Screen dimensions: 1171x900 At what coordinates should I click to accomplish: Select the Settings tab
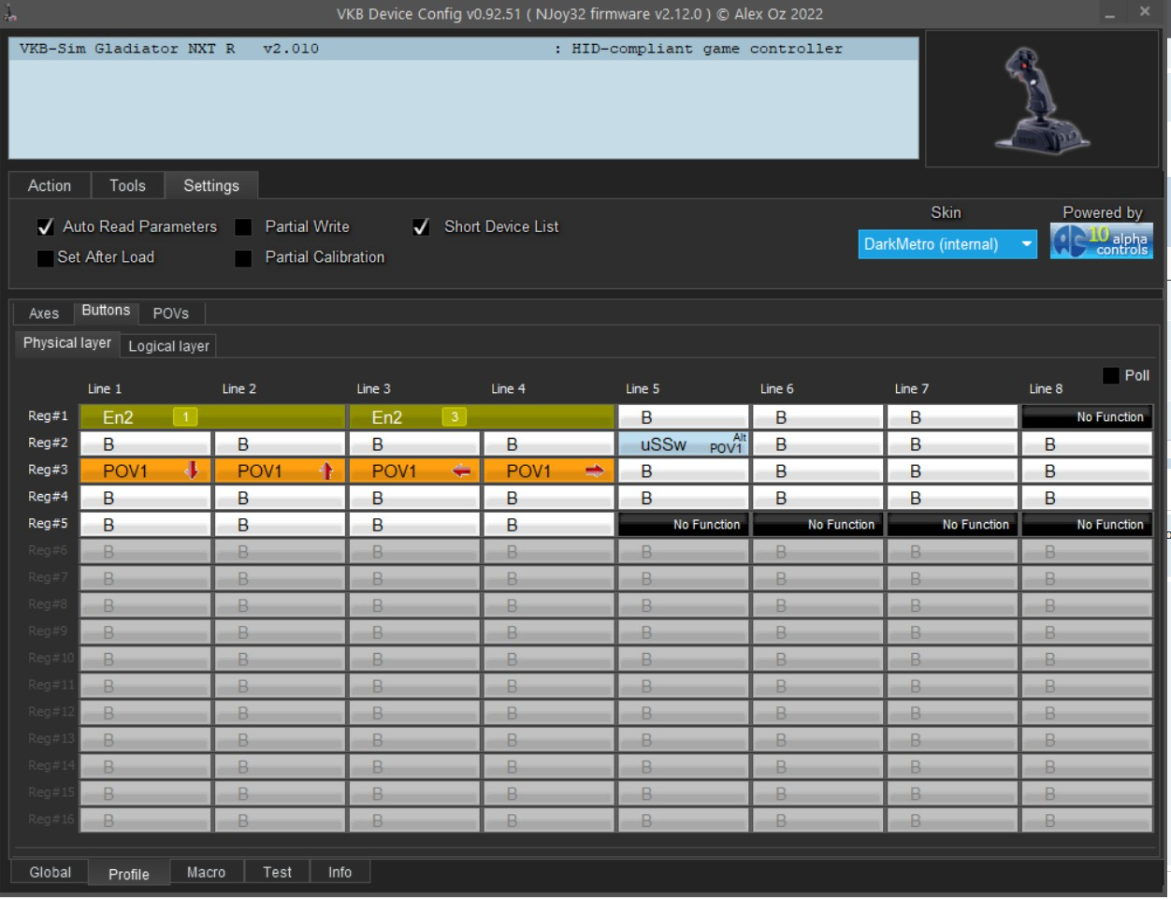tap(211, 185)
